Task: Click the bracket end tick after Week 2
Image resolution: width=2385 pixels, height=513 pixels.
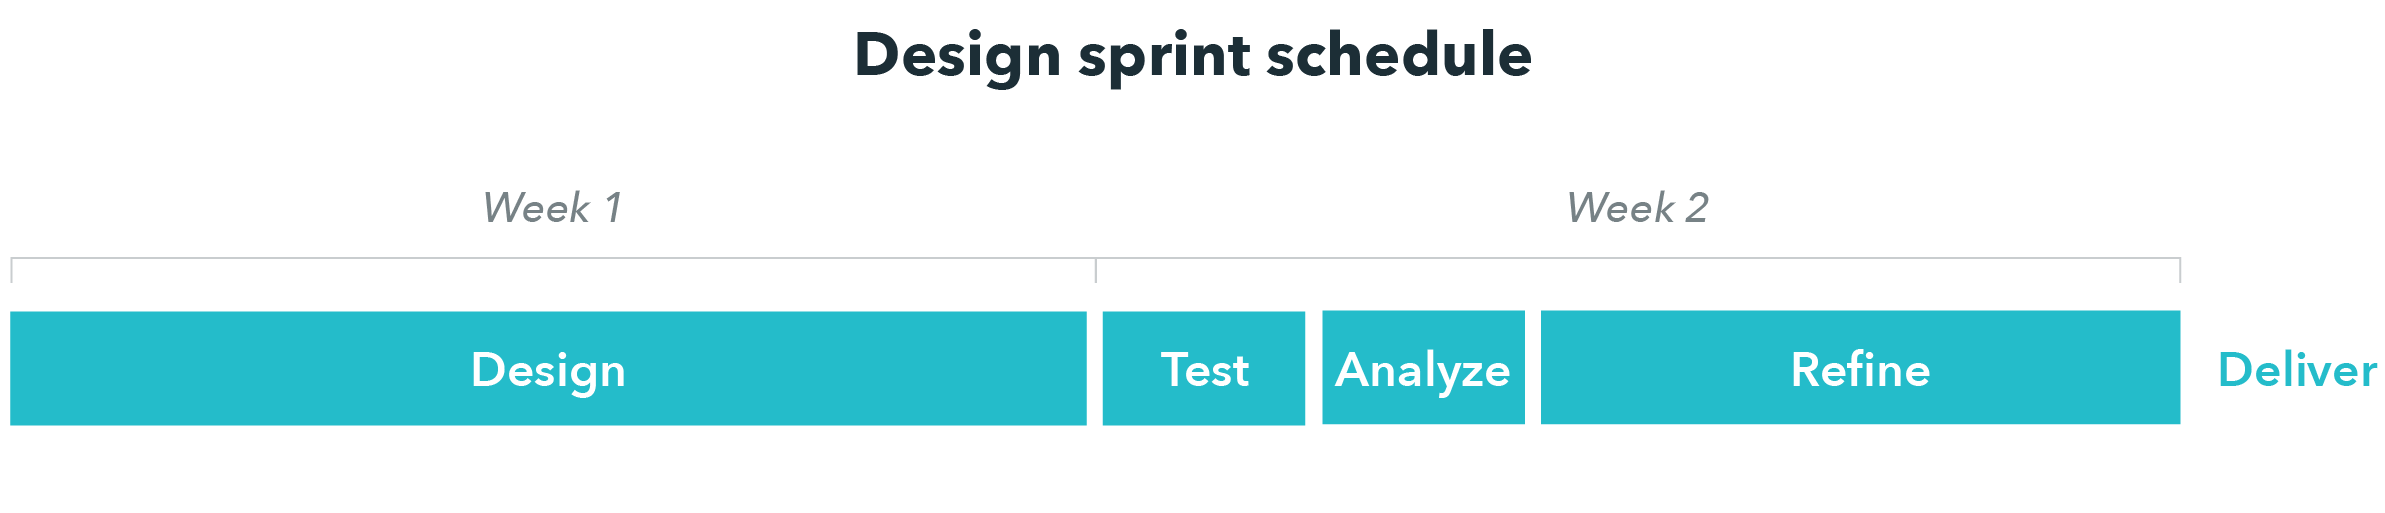Action: pos(2180,270)
